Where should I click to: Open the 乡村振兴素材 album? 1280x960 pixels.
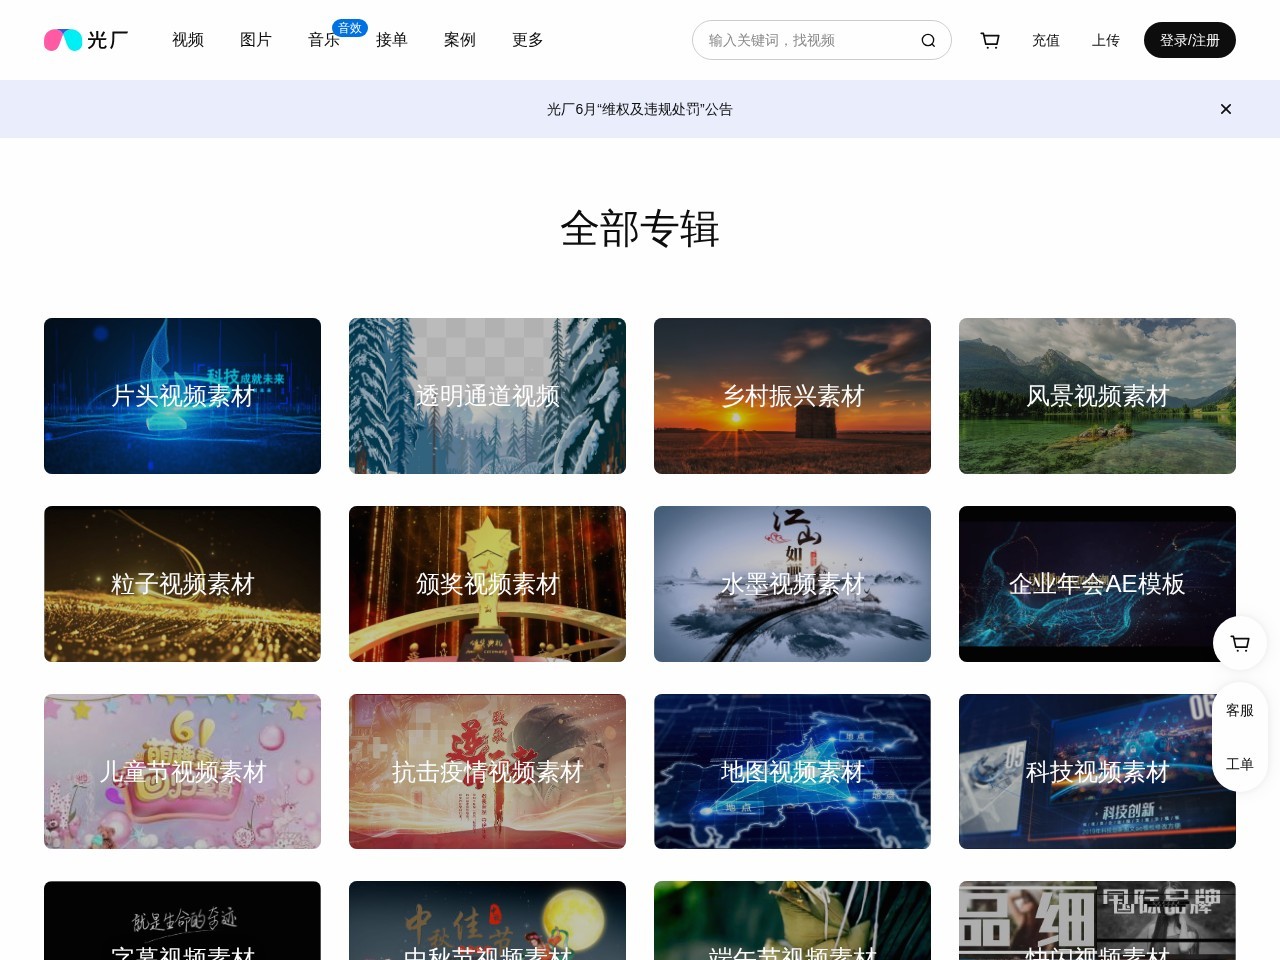(x=792, y=396)
